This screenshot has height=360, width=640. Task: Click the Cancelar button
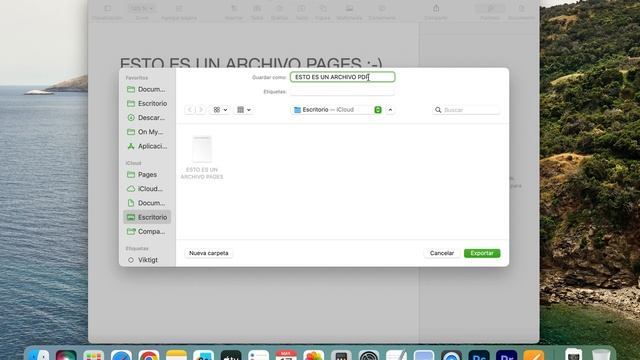(442, 253)
